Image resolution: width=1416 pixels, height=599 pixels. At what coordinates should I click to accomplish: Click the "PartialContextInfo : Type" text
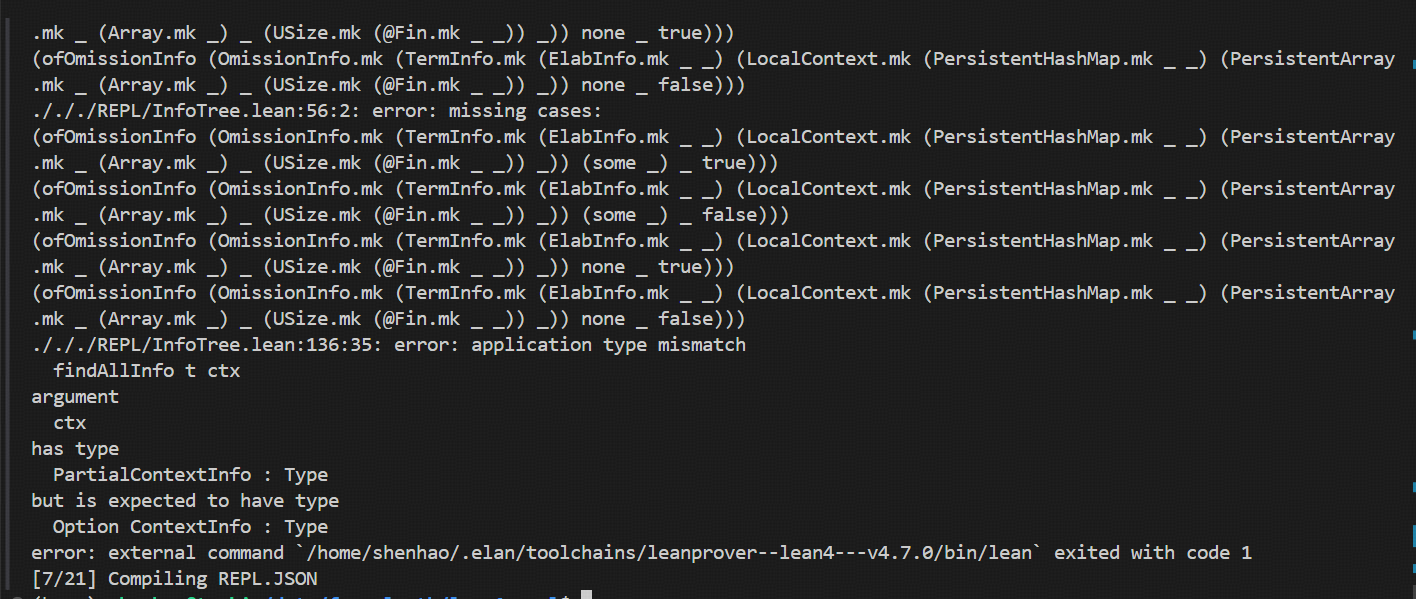pyautogui.click(x=191, y=475)
